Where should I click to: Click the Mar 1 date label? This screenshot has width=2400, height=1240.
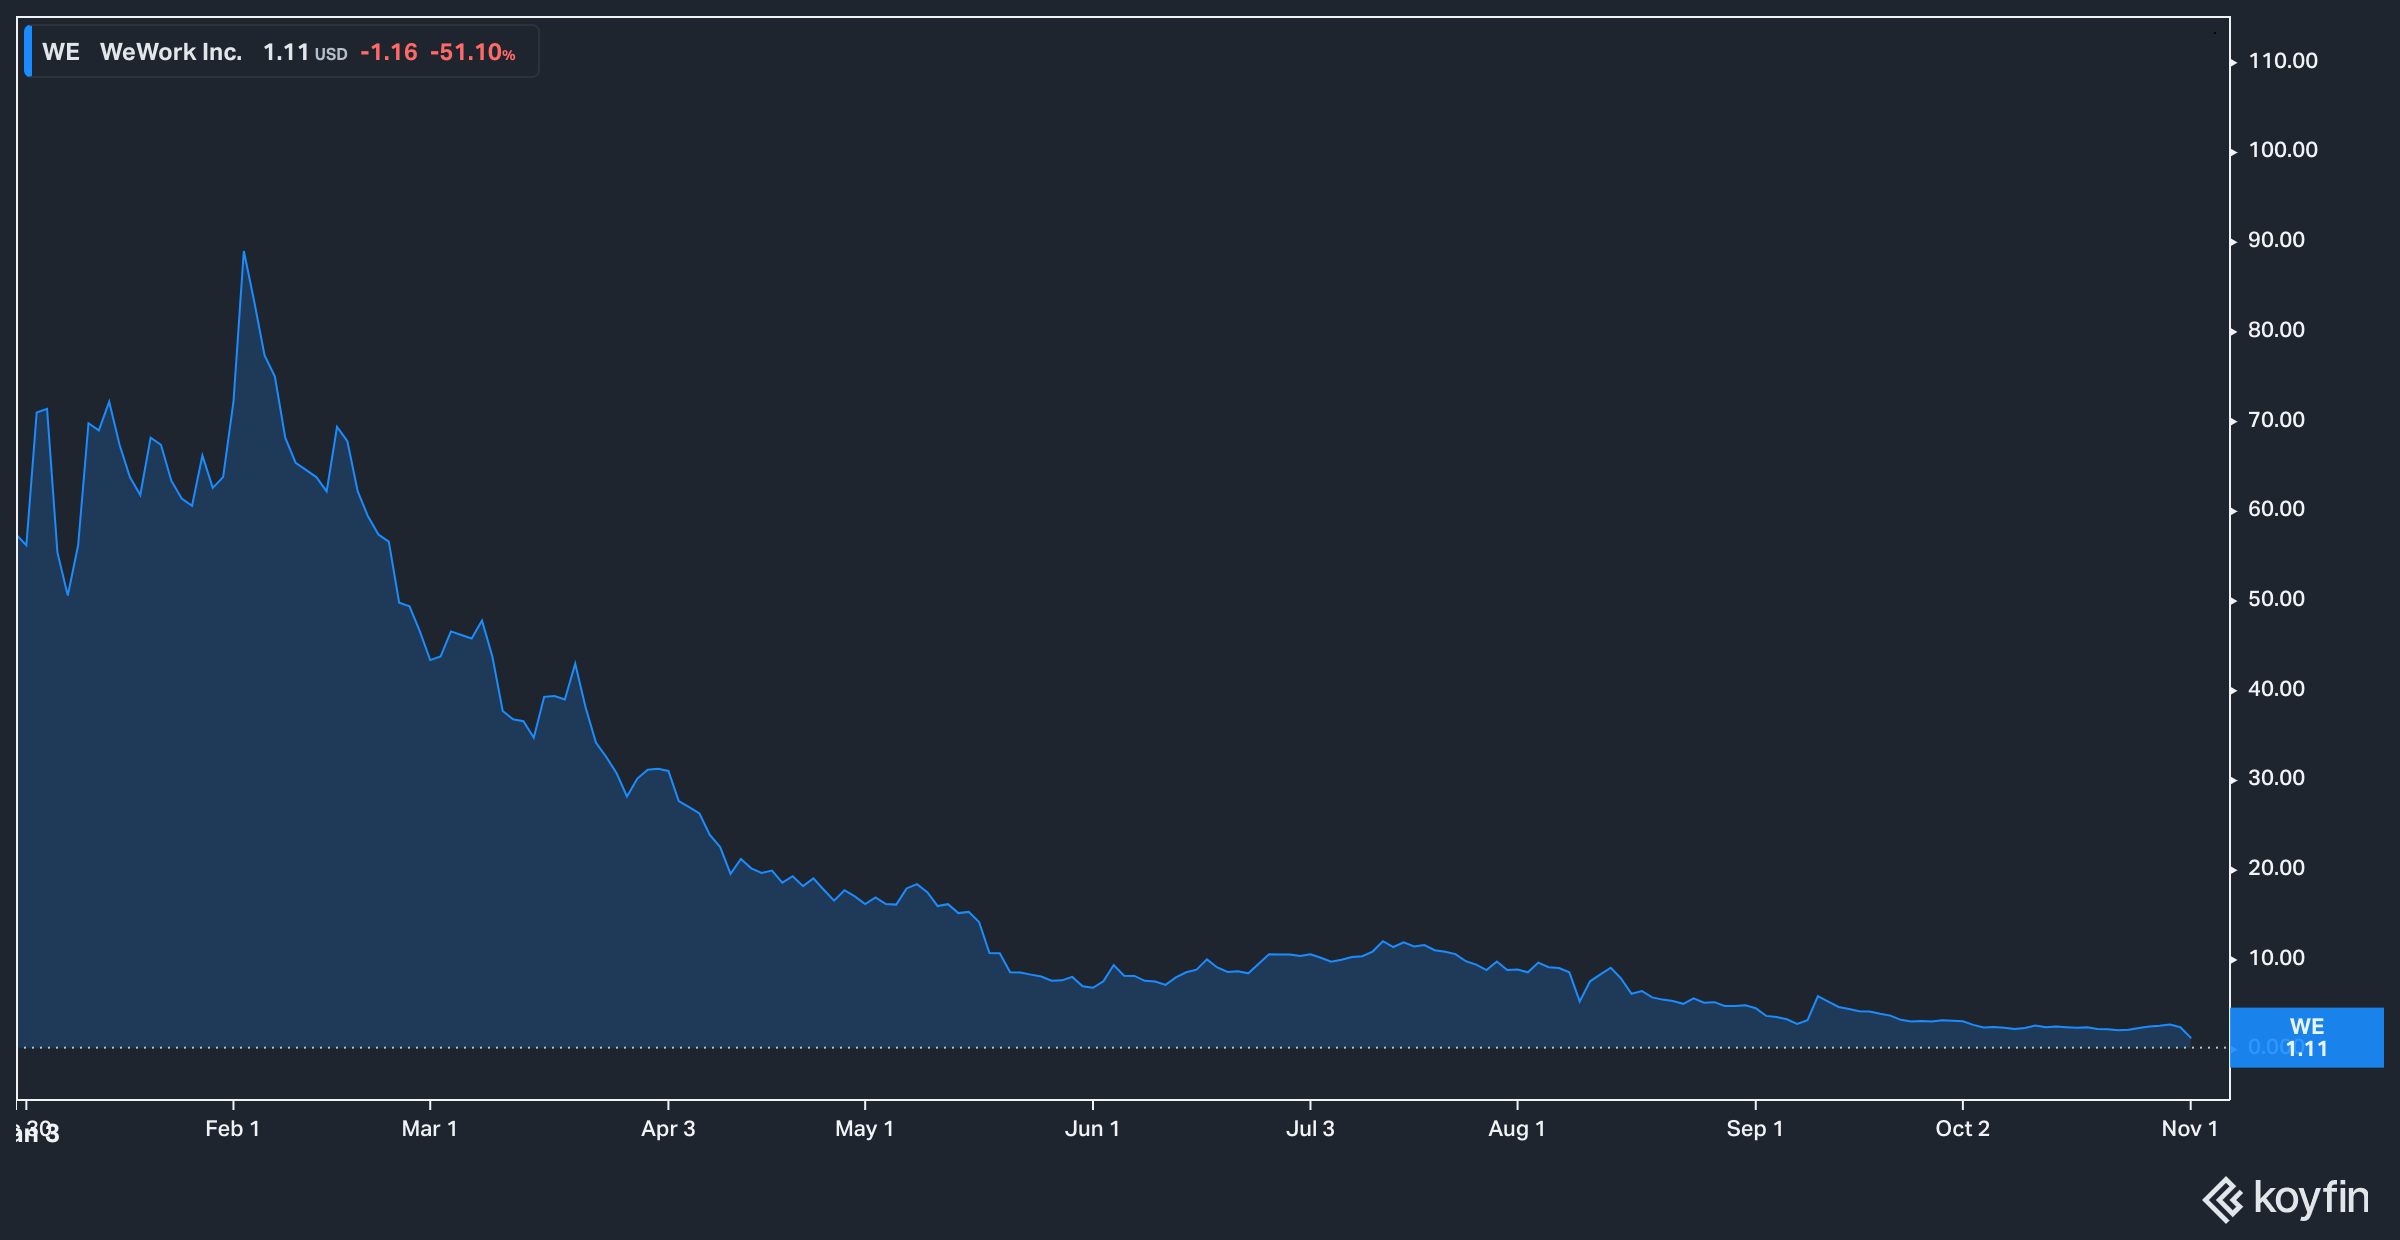tap(429, 1129)
